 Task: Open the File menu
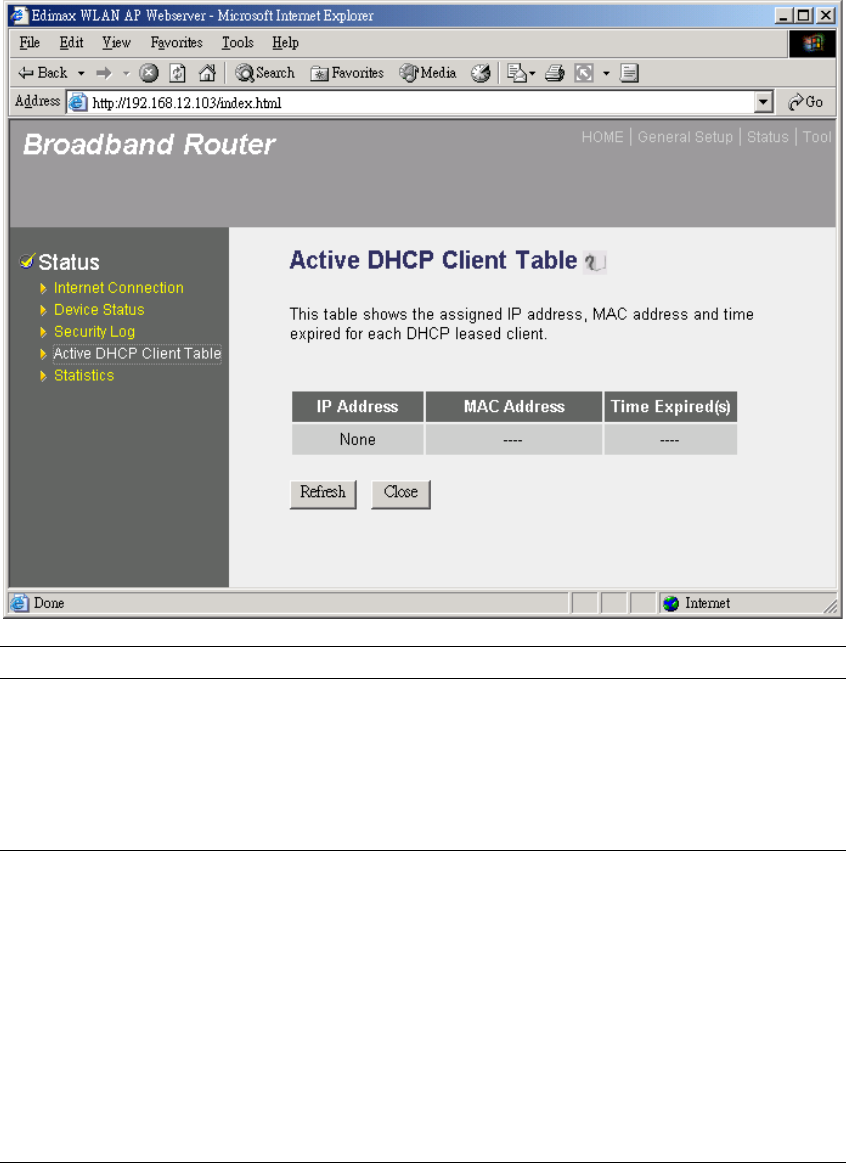coord(30,42)
